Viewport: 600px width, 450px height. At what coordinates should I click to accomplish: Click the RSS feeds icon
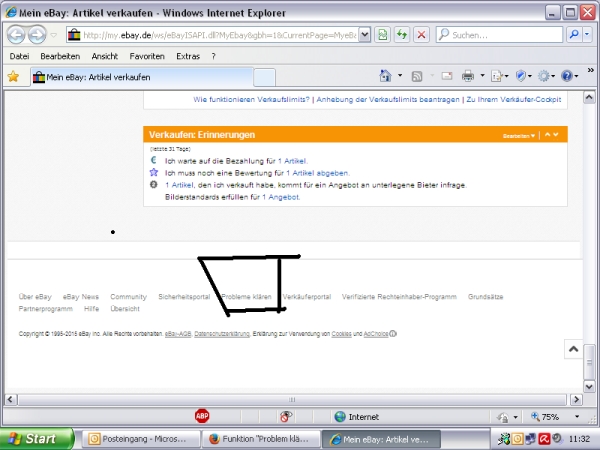(417, 77)
